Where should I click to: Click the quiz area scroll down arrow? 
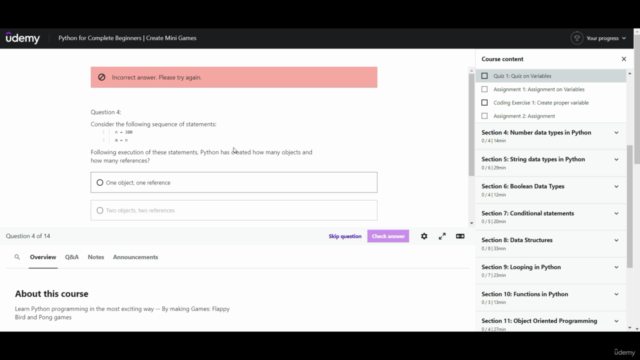click(x=471, y=223)
